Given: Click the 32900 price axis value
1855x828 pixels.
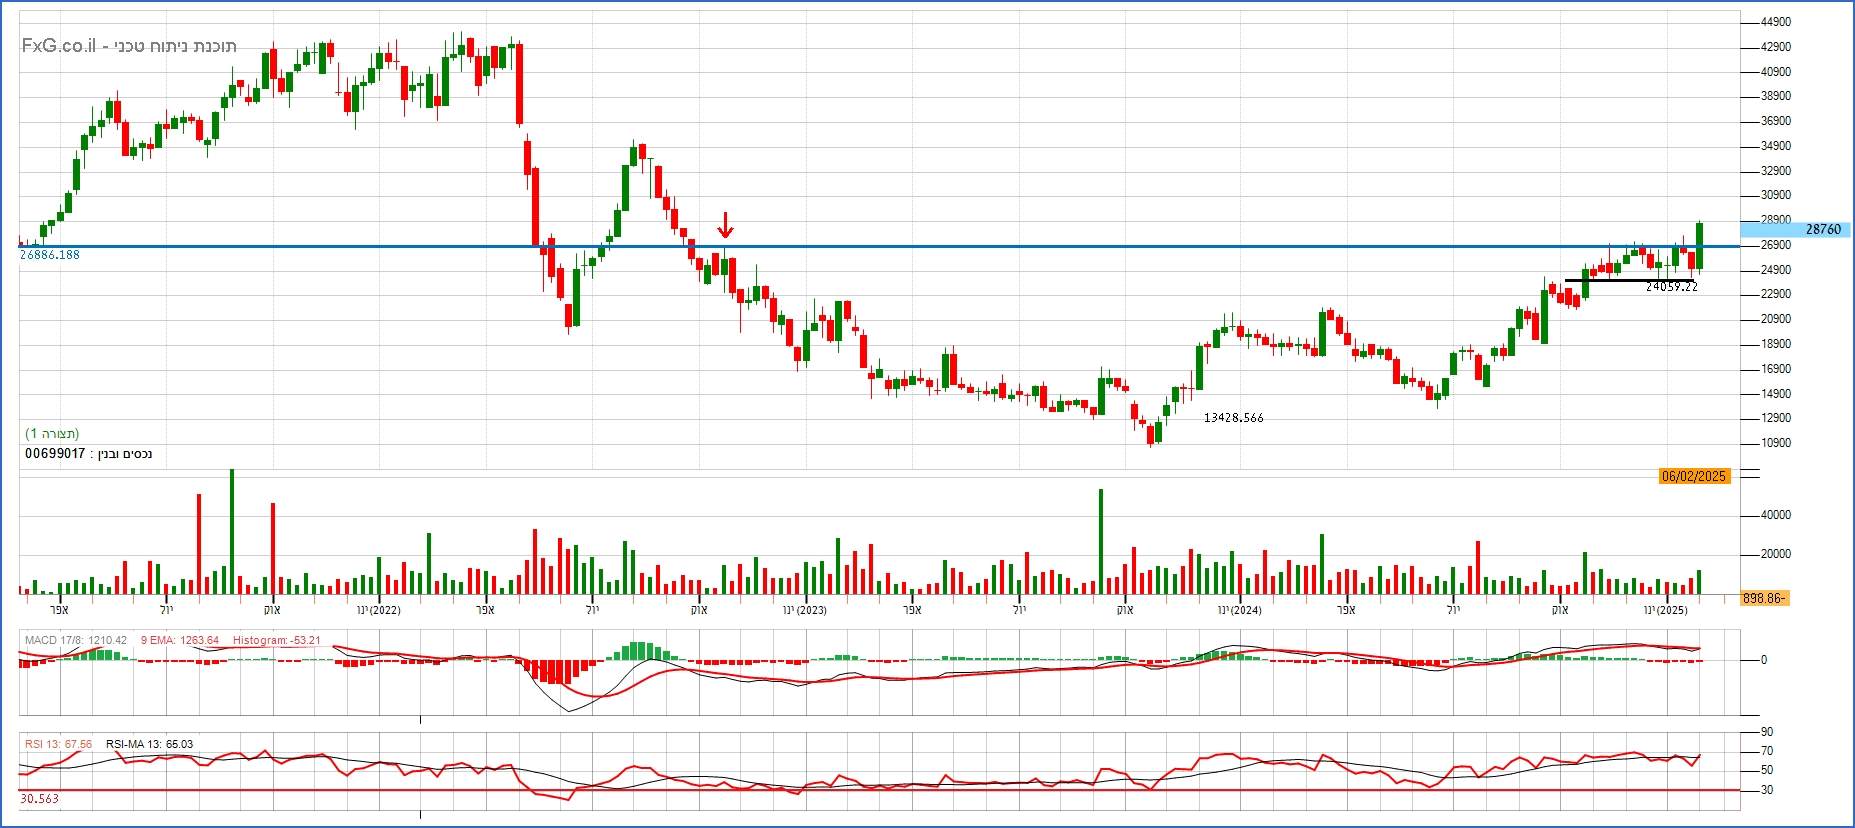Looking at the screenshot, I should (x=1776, y=171).
